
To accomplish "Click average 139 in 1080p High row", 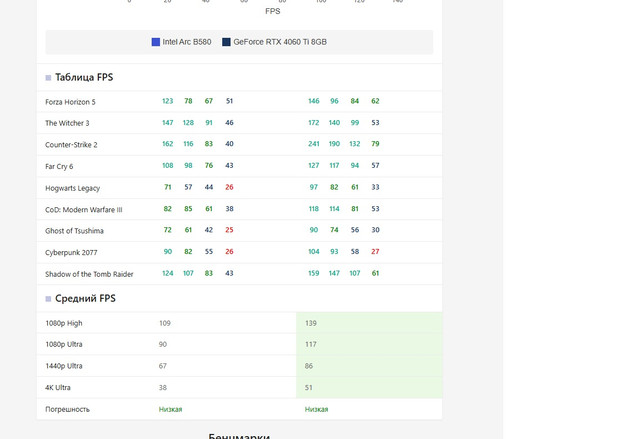I will coord(311,323).
